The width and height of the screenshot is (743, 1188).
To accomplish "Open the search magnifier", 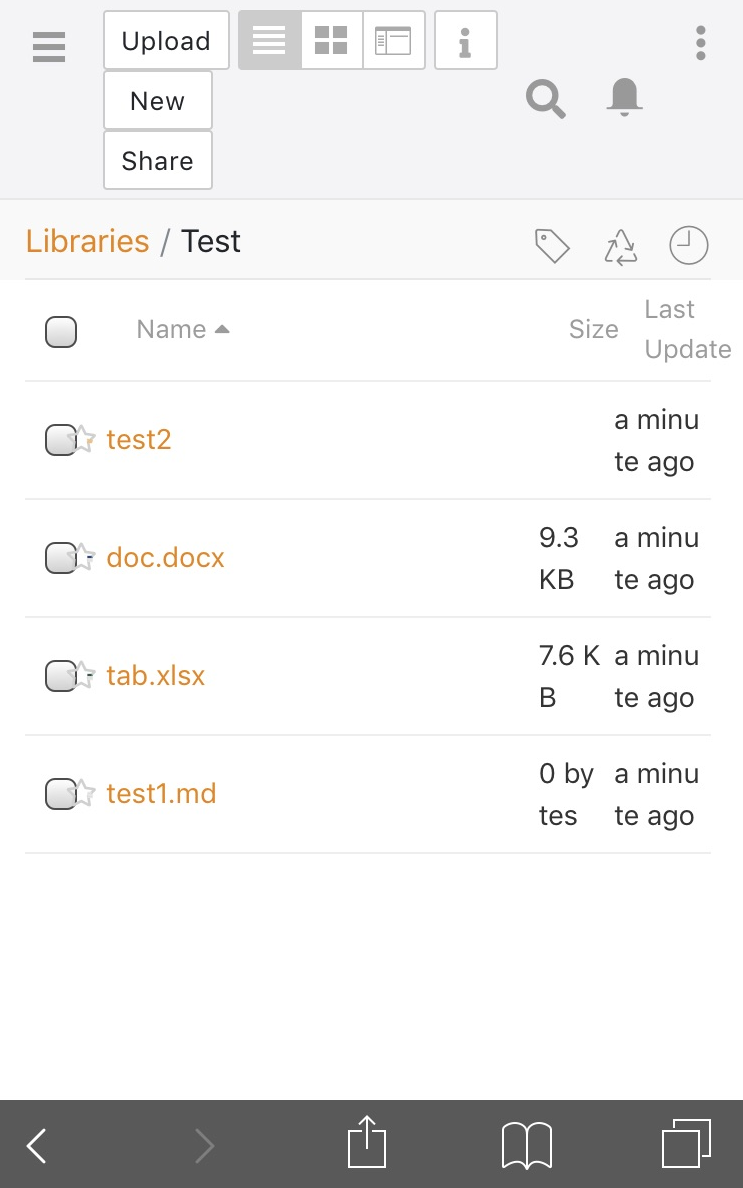I will pyautogui.click(x=546, y=99).
